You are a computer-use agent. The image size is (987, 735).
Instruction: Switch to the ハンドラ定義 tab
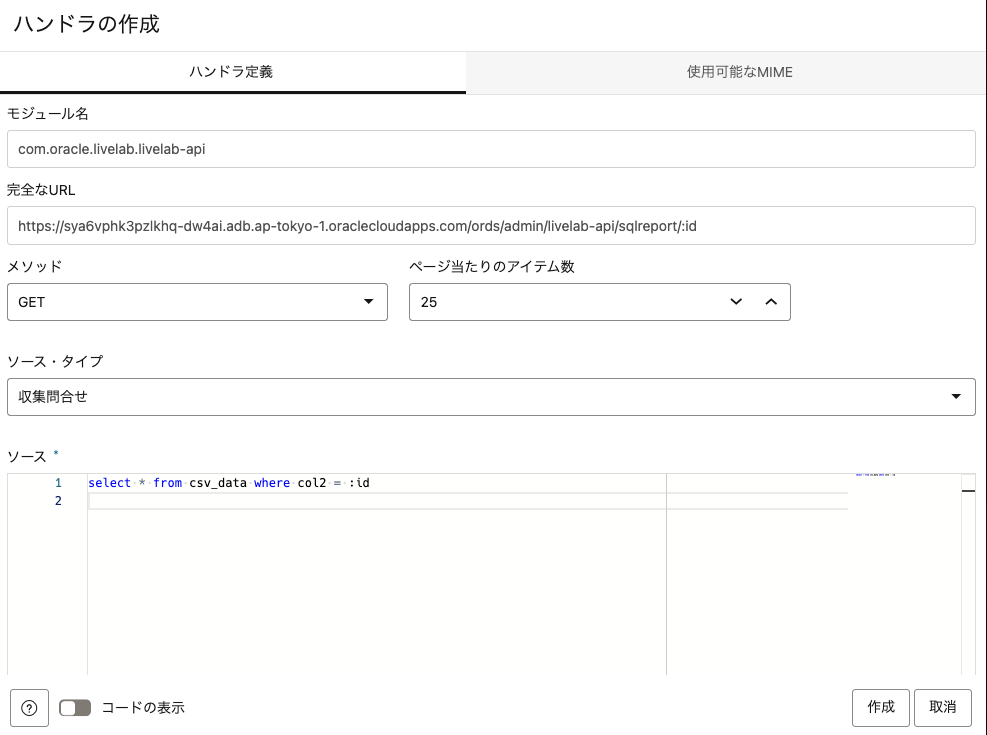click(232, 72)
